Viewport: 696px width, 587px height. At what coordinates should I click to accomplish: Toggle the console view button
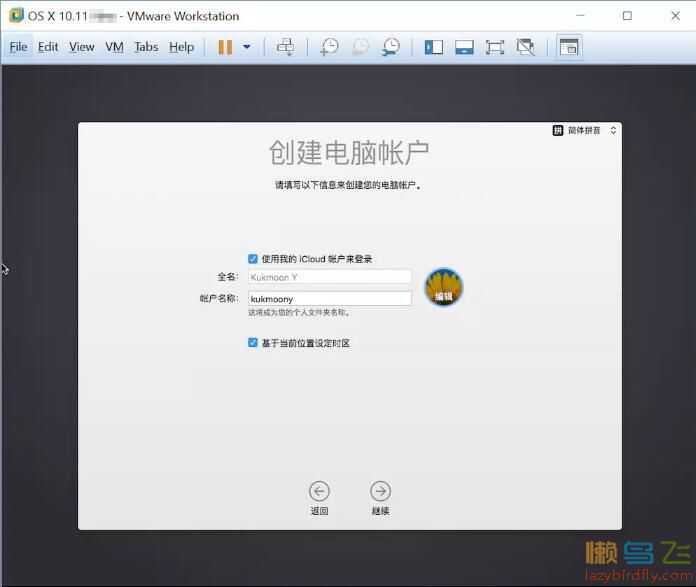tap(569, 47)
